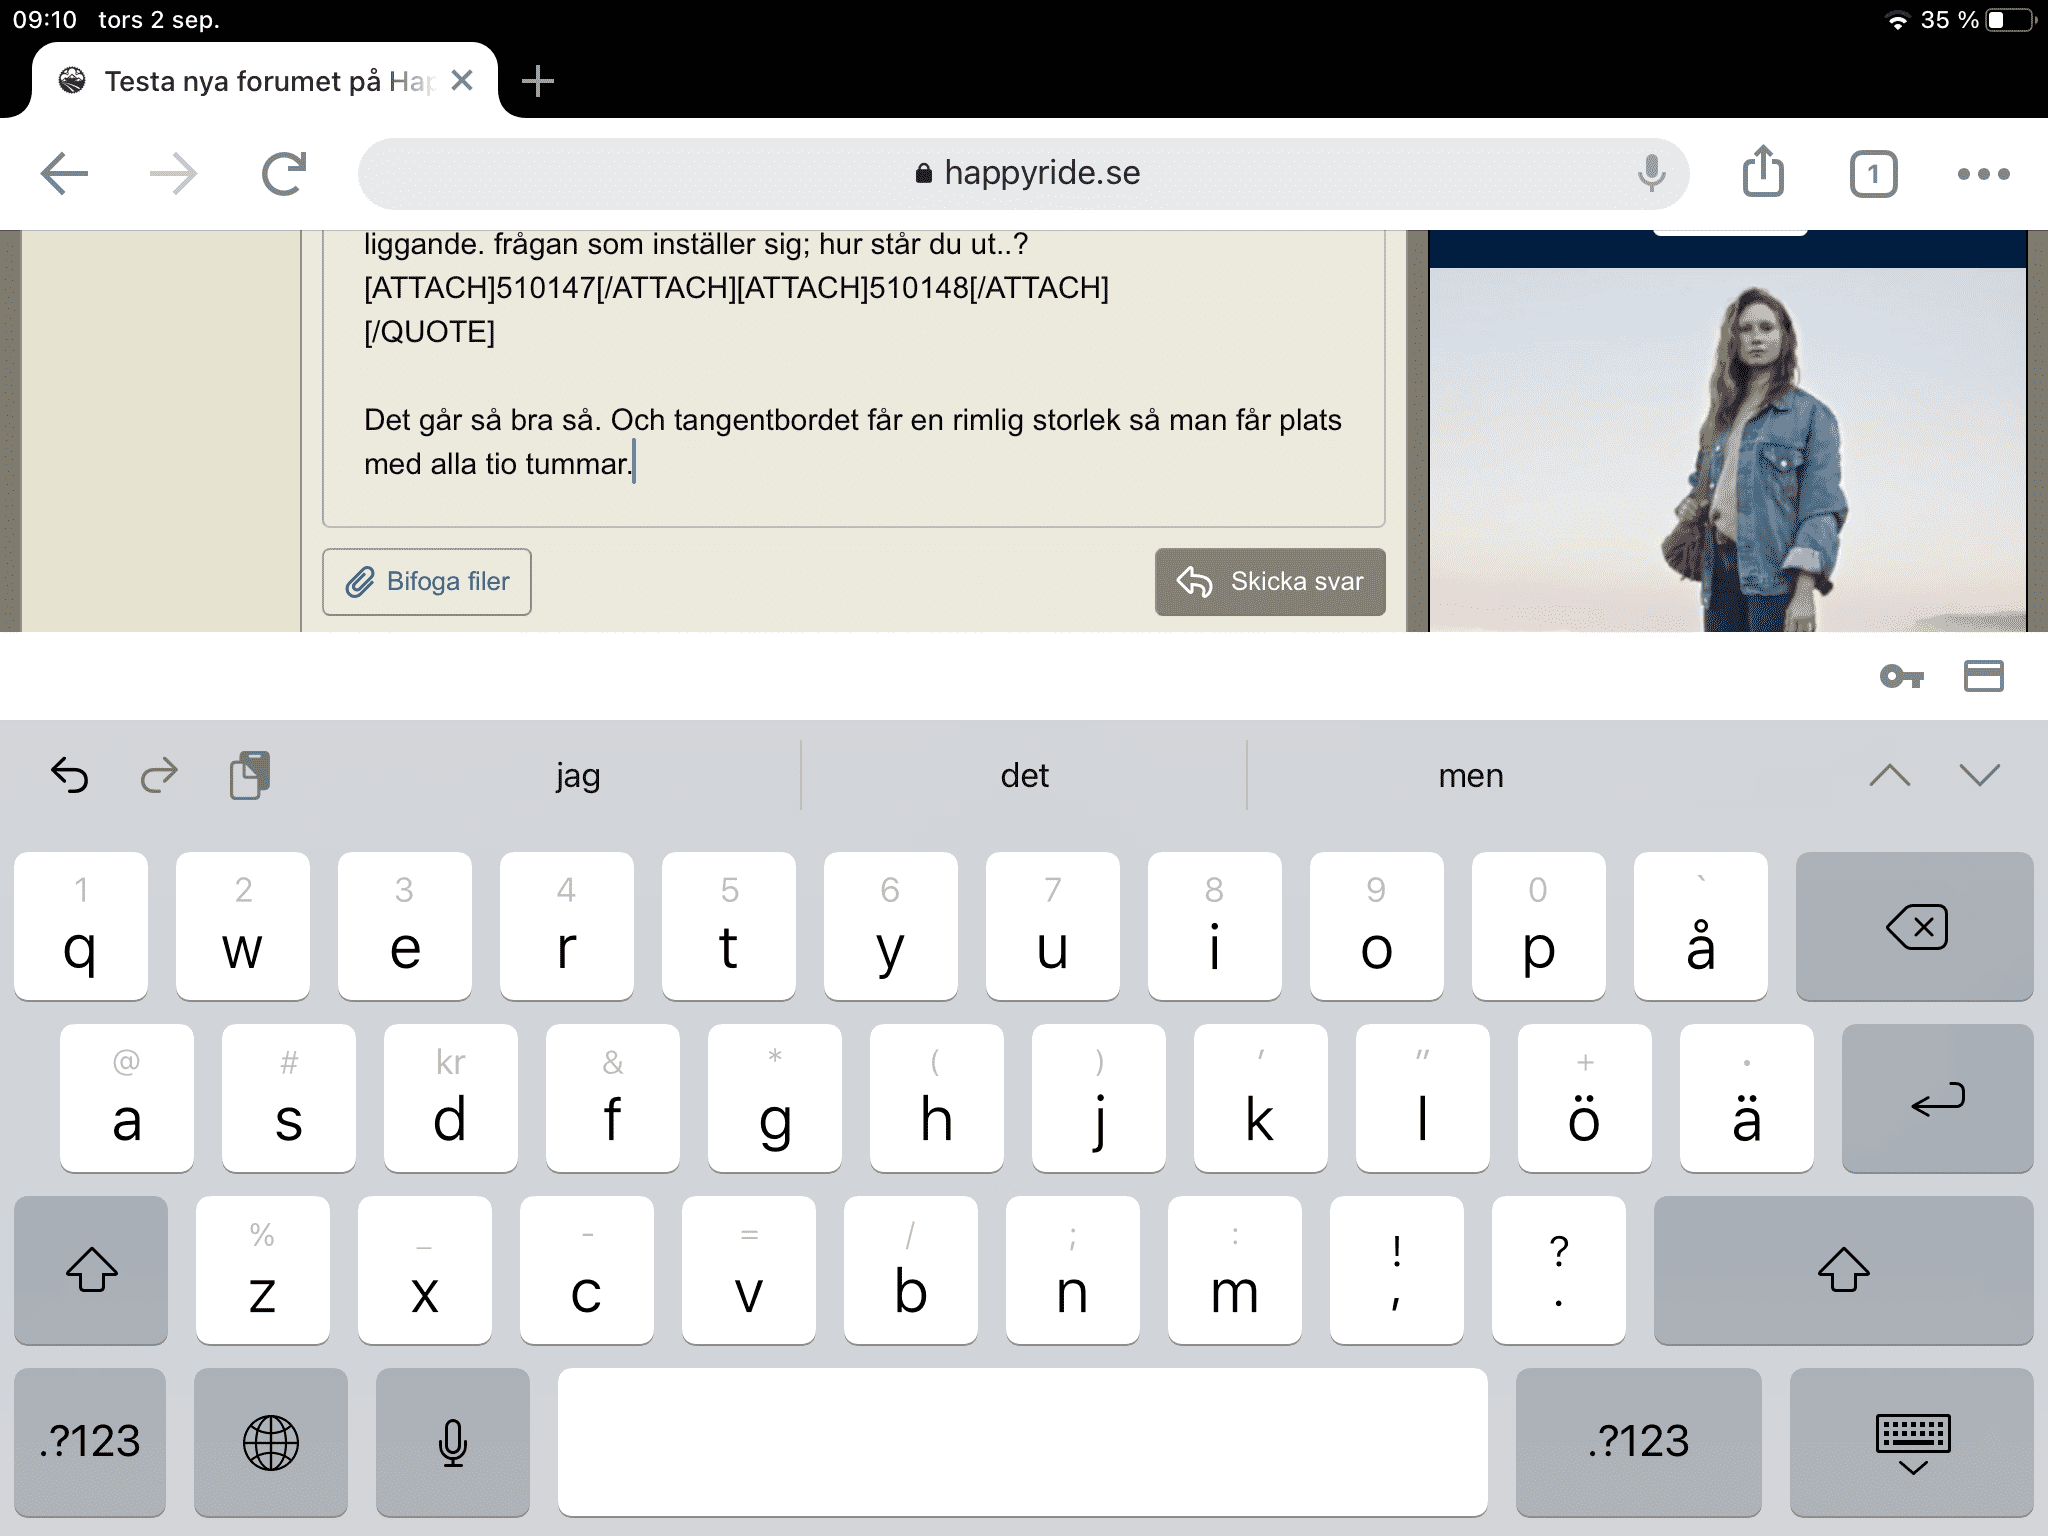Image resolution: width=2048 pixels, height=1536 pixels.
Task: Open saved passwords key icon
Action: pos(1901,677)
